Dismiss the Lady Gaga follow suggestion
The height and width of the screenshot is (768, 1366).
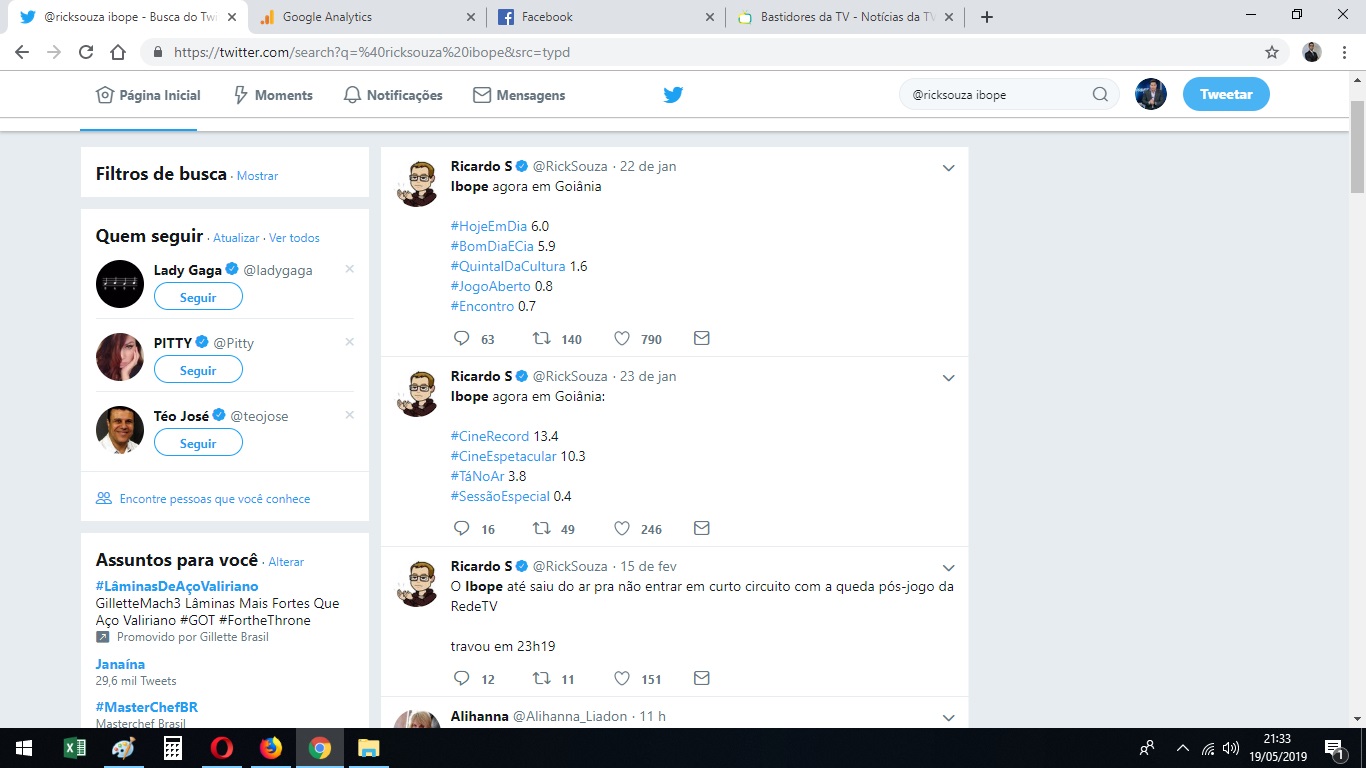coord(349,269)
